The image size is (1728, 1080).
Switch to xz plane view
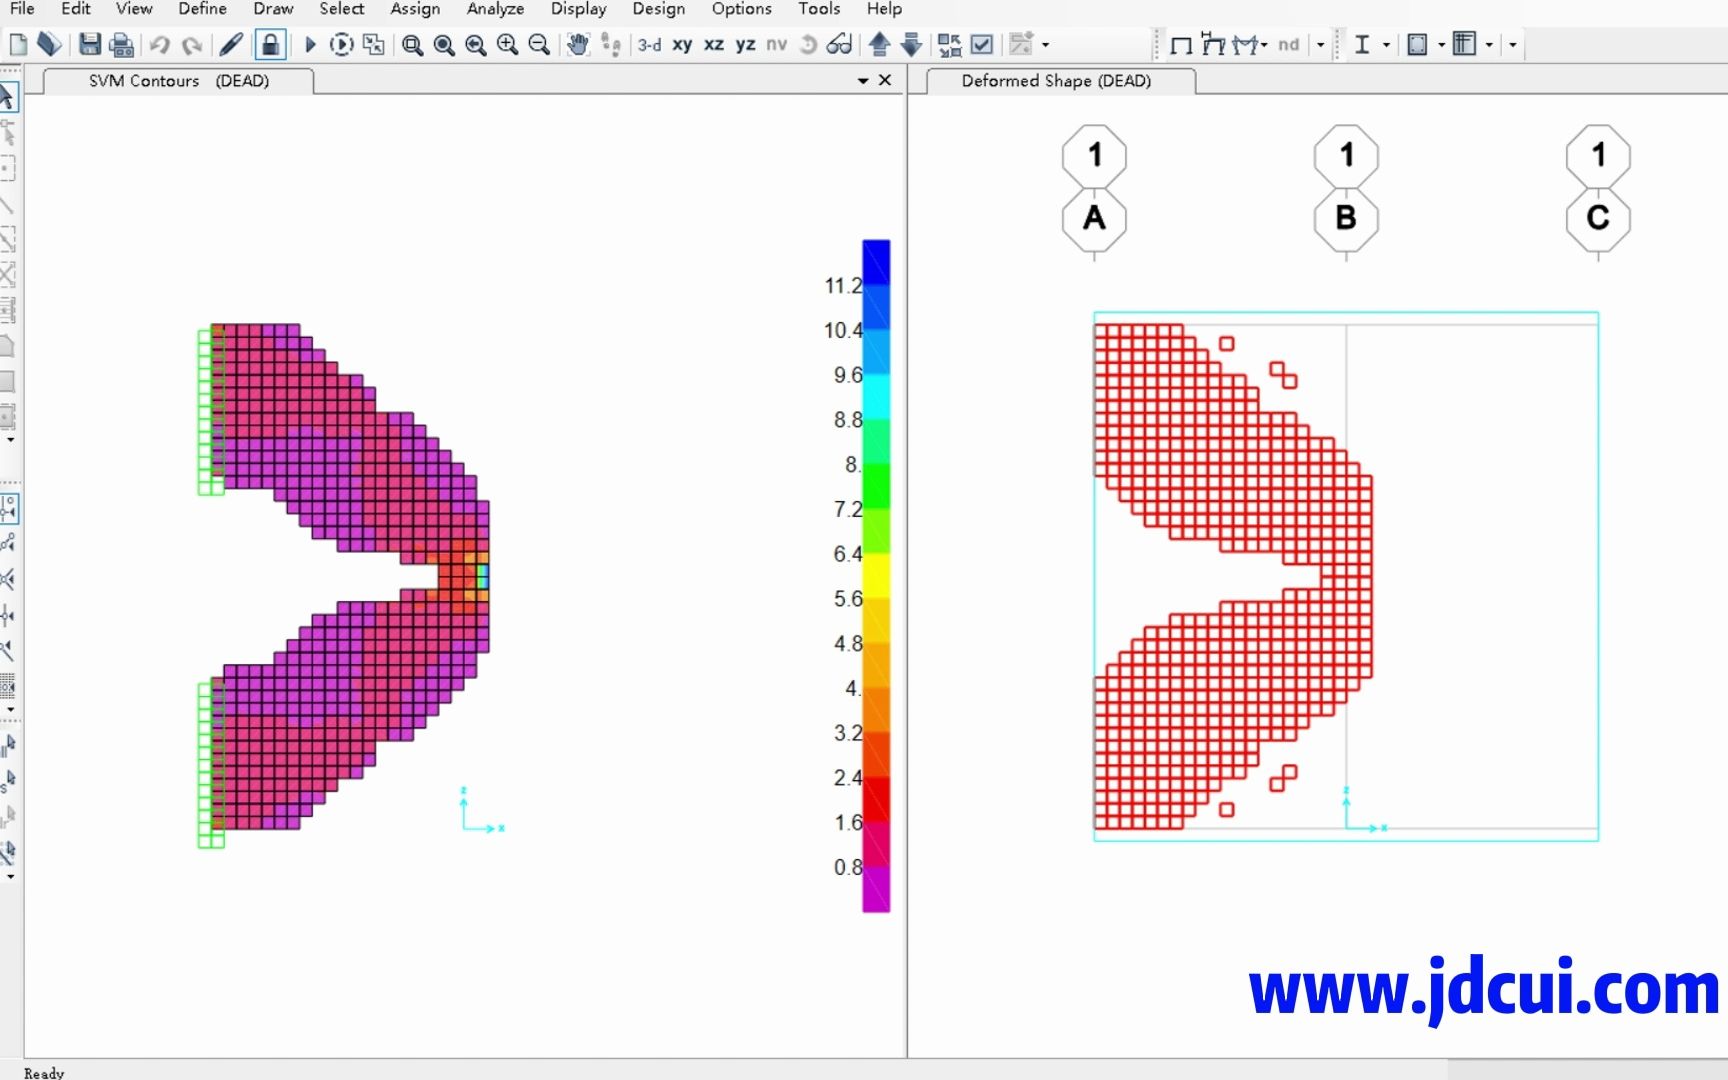714,44
